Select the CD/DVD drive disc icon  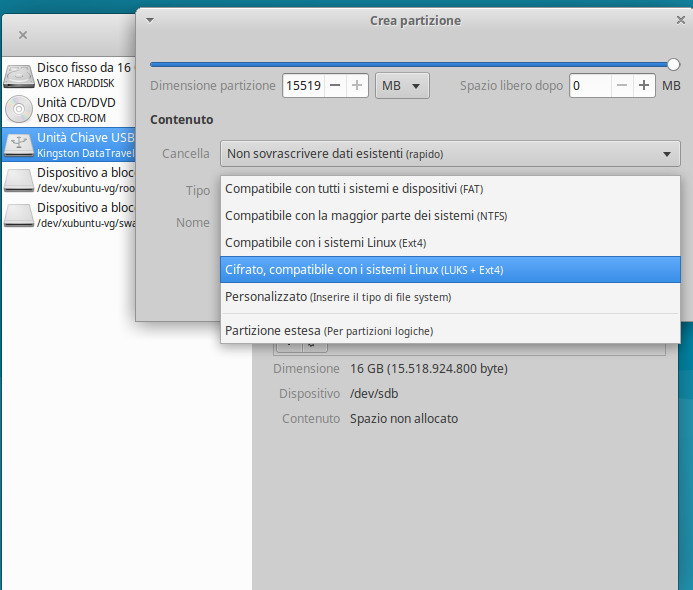[19, 109]
